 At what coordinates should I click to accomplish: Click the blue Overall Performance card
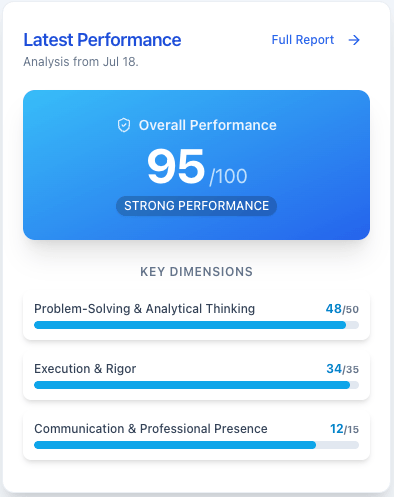196,165
